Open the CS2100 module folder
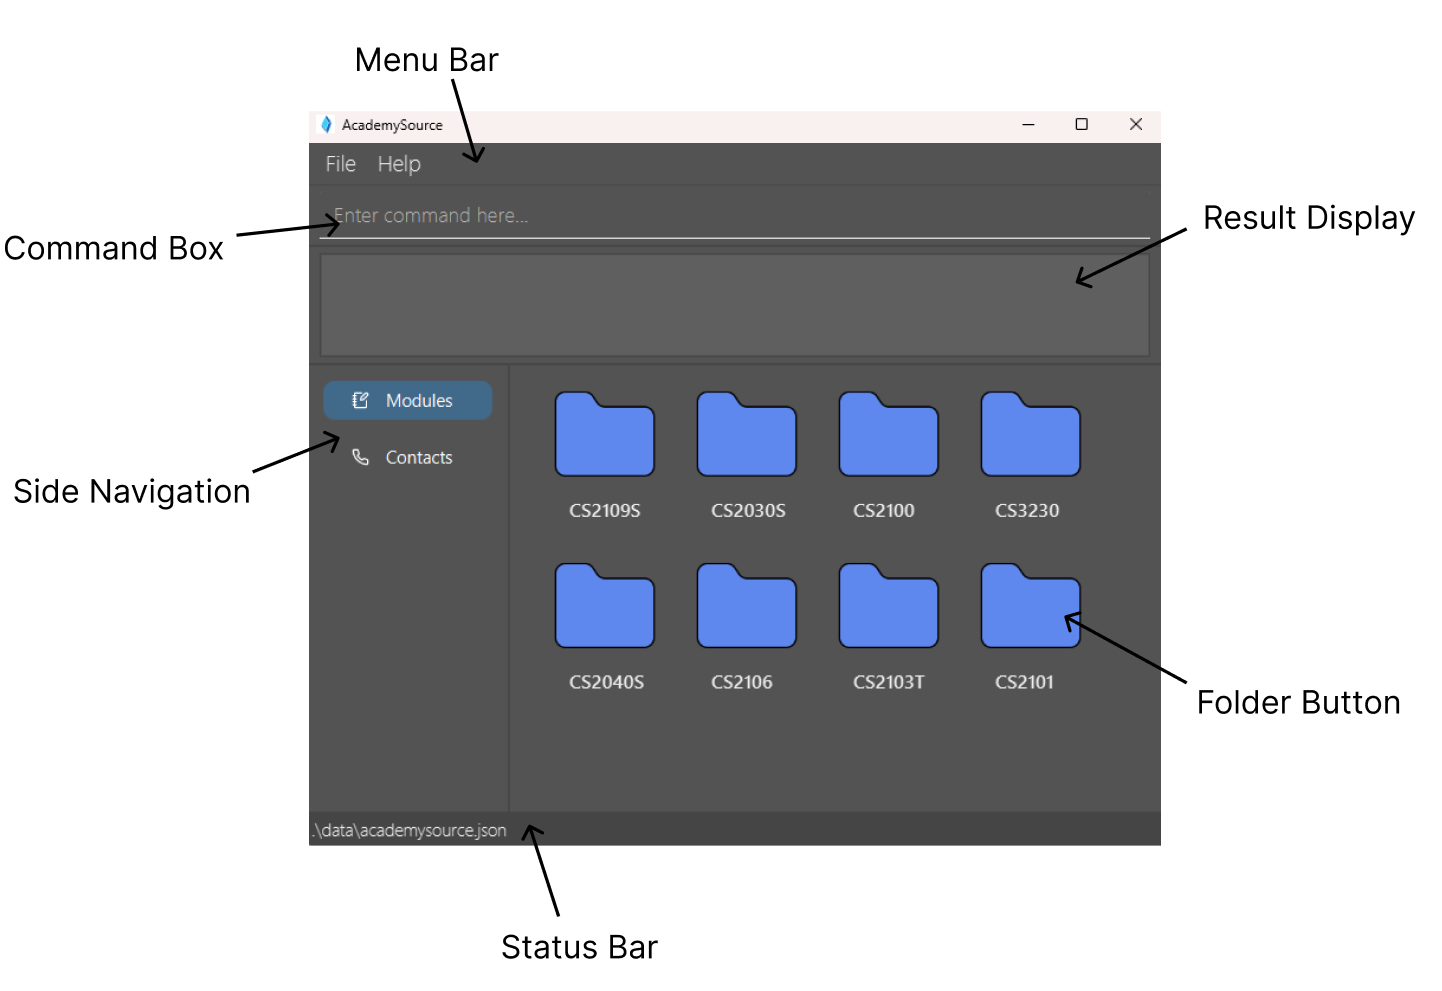This screenshot has width=1442, height=991. (888, 435)
